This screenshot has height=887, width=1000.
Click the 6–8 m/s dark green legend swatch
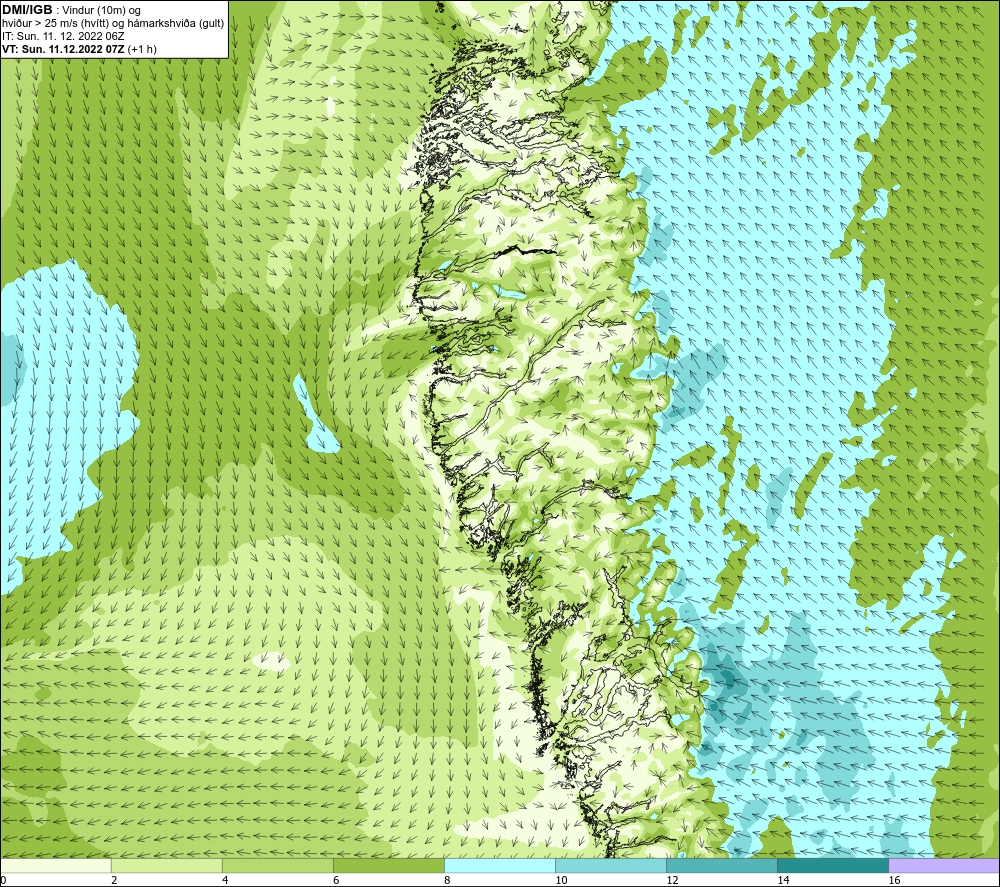point(388,866)
